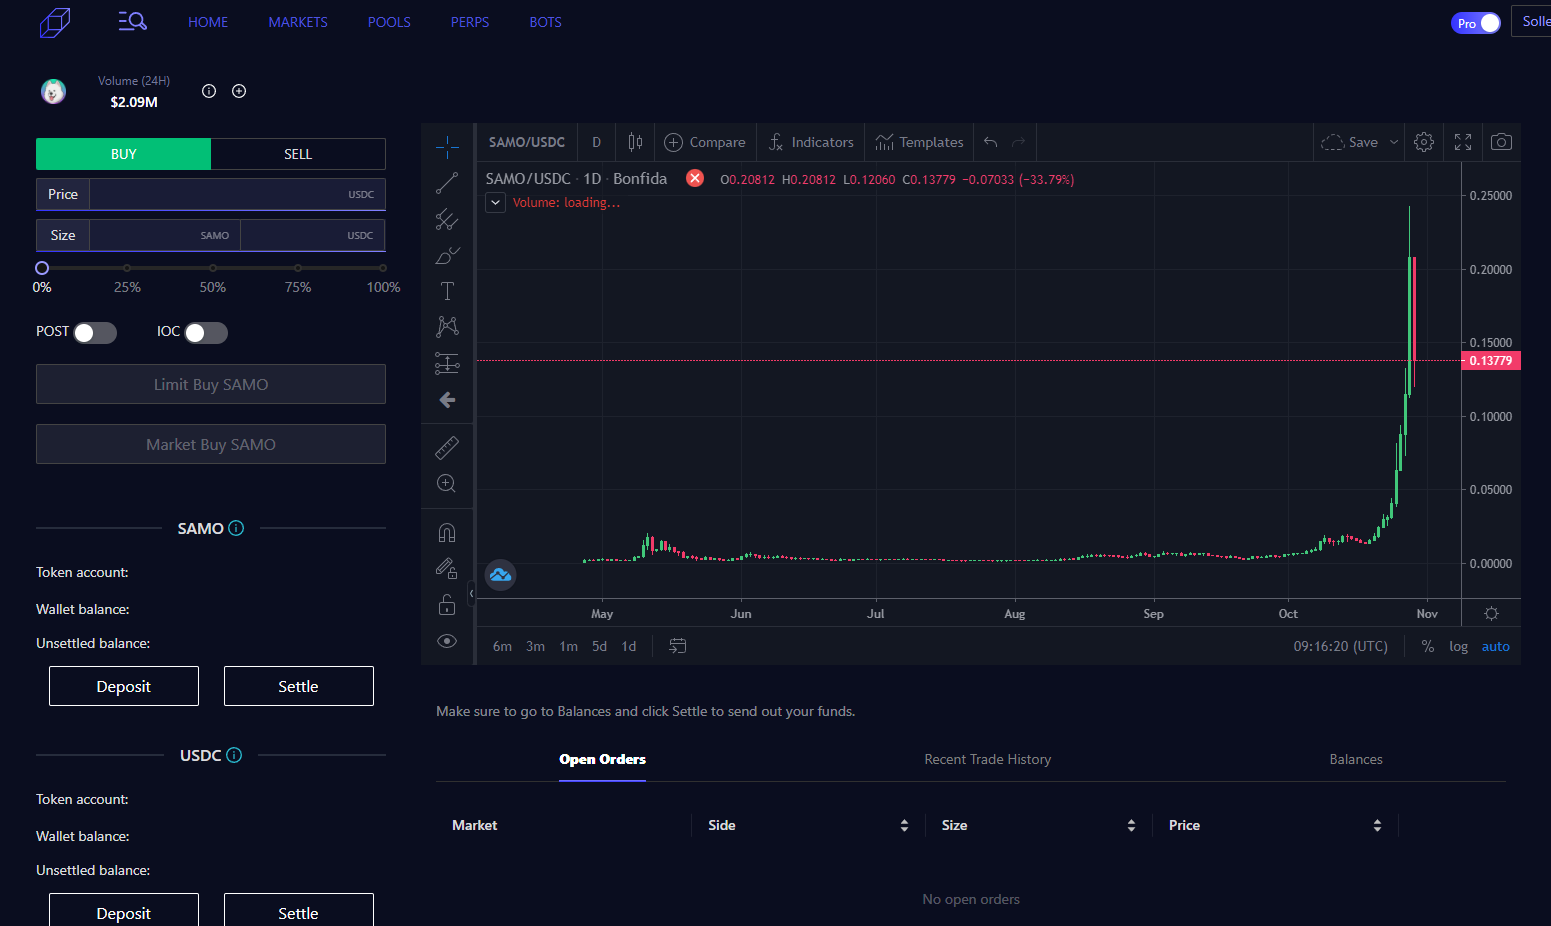Click the size slider handle at 0%
1551x926 pixels.
point(42,268)
